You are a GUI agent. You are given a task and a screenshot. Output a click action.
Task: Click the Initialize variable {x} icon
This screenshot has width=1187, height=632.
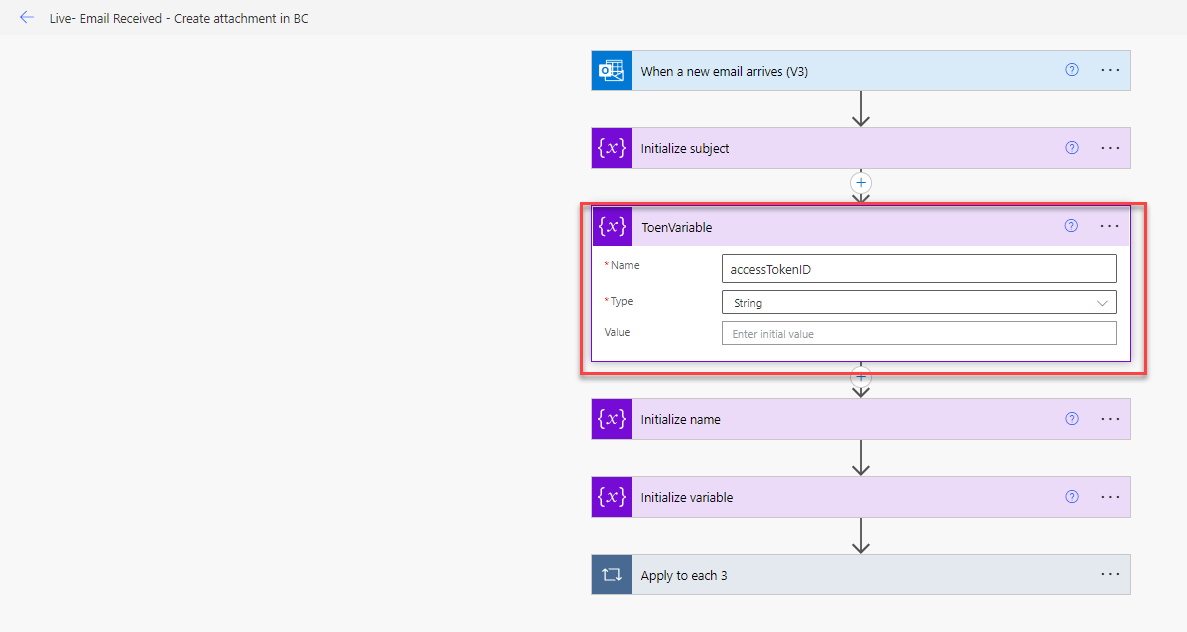[x=611, y=497]
